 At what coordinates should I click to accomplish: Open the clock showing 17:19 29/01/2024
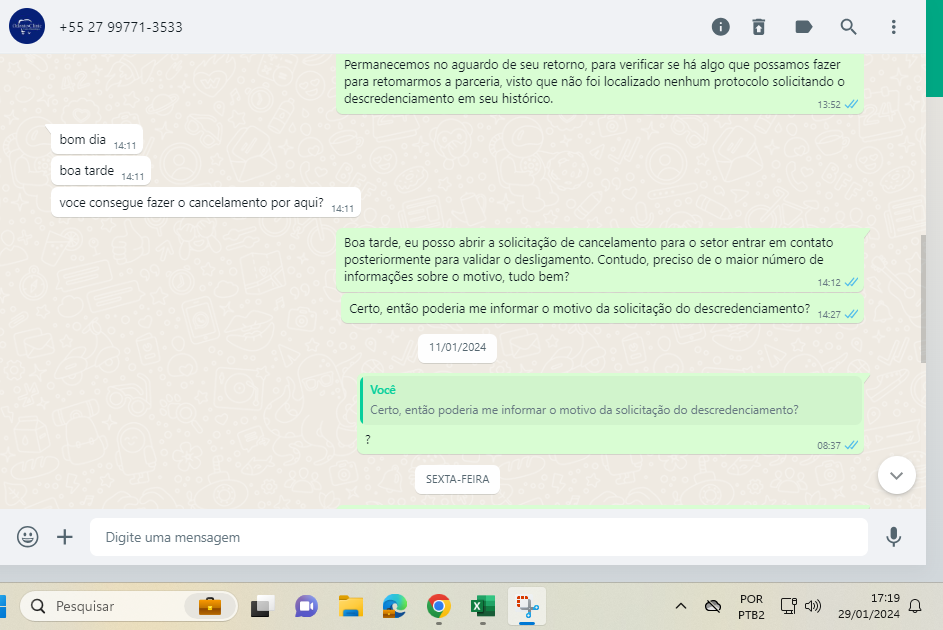click(x=869, y=606)
